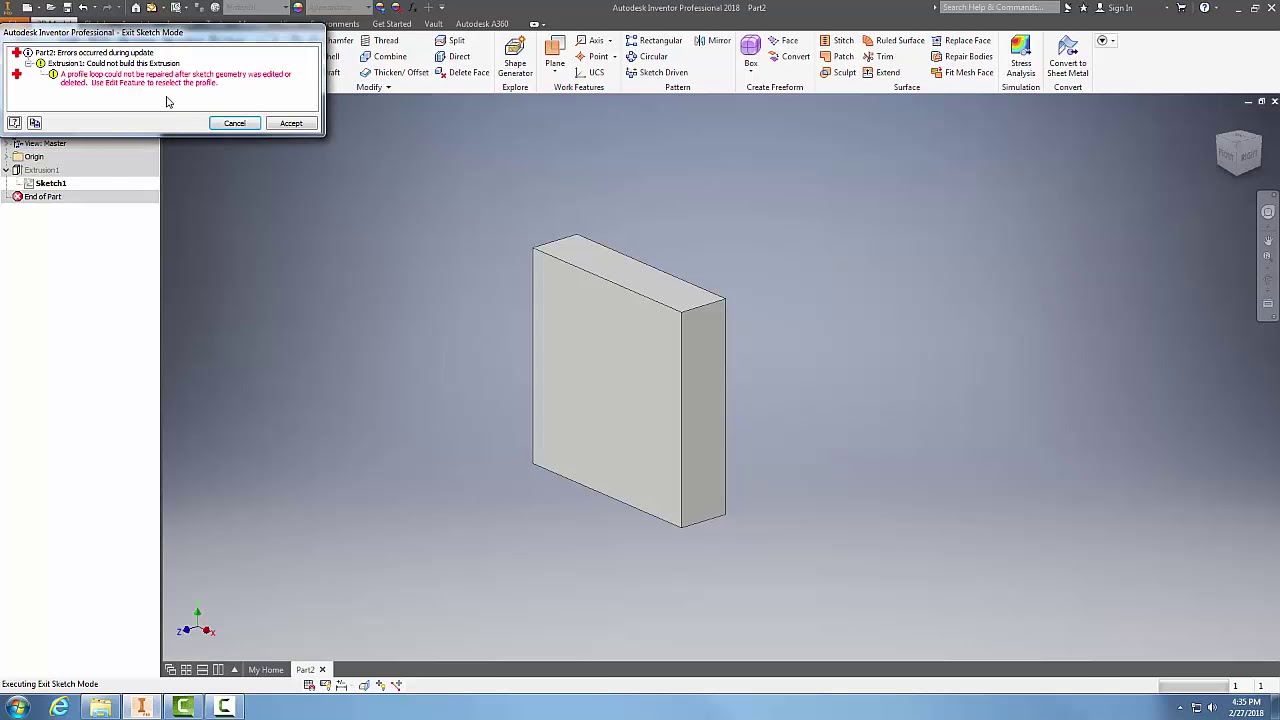Select the Split tool
The height and width of the screenshot is (720, 1280).
point(450,40)
